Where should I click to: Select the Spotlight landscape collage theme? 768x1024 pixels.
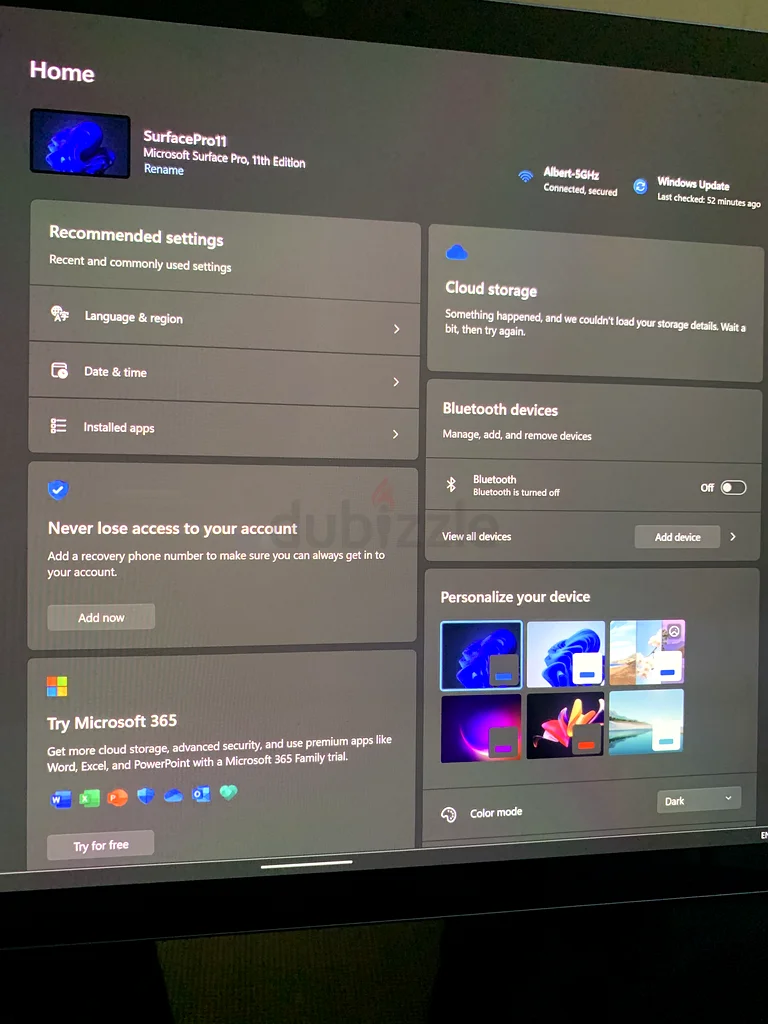click(647, 652)
